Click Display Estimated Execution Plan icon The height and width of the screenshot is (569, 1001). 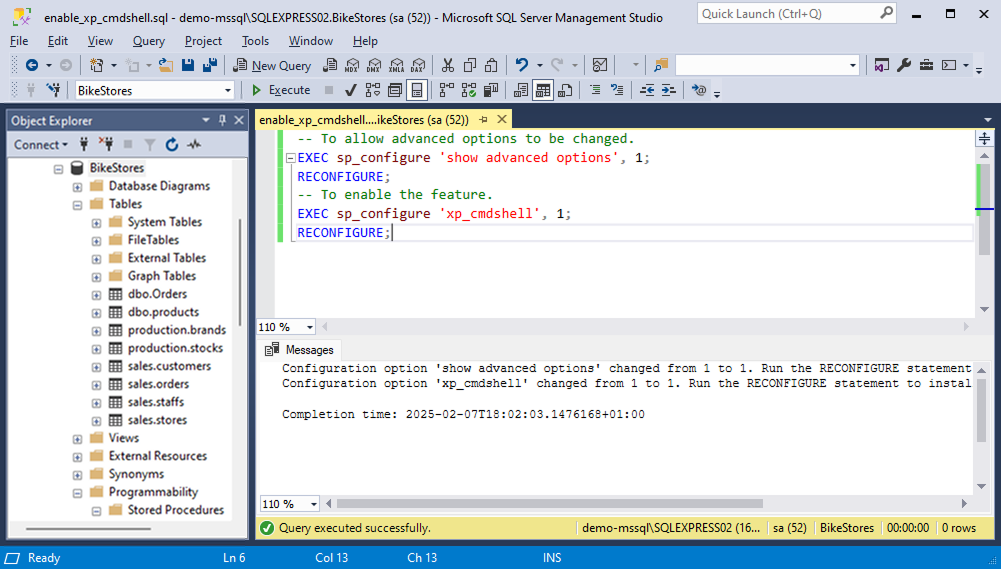point(373,90)
